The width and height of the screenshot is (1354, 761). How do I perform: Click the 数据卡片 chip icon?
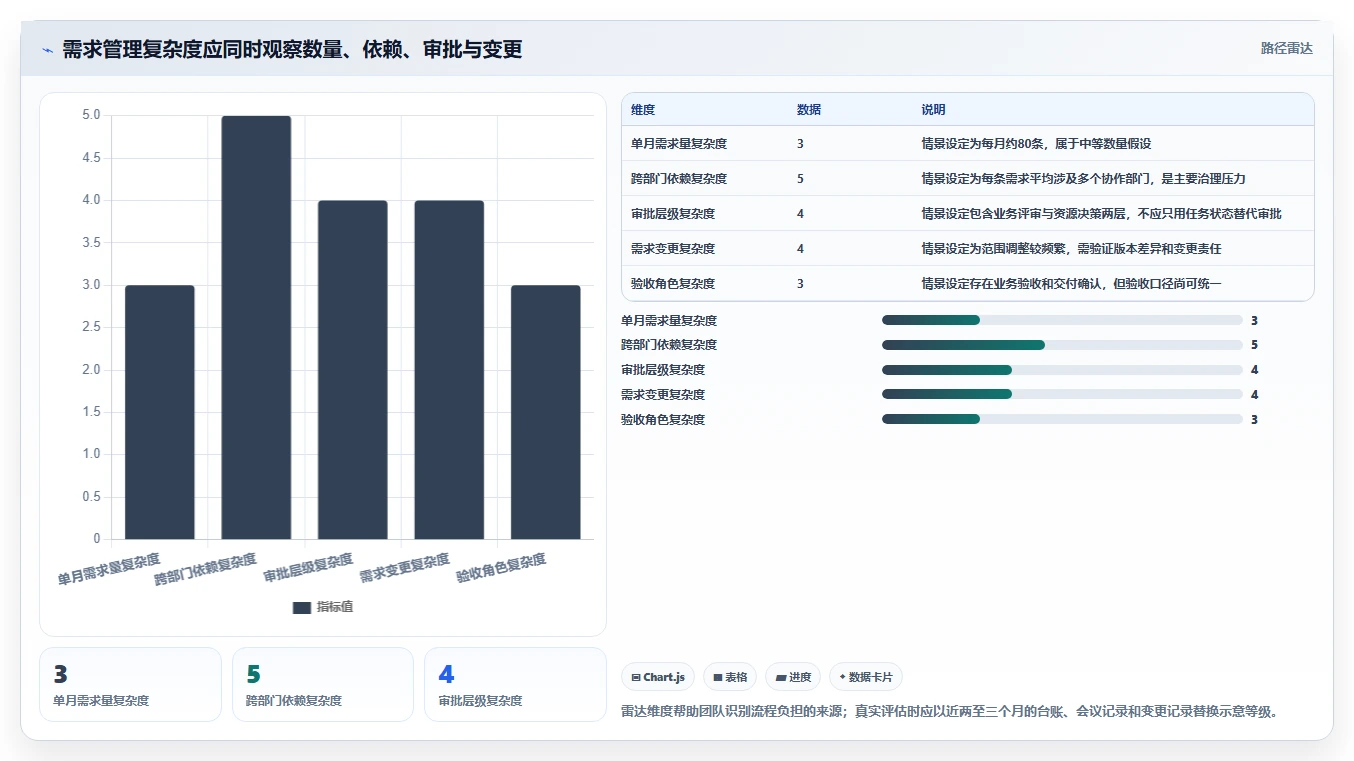842,677
